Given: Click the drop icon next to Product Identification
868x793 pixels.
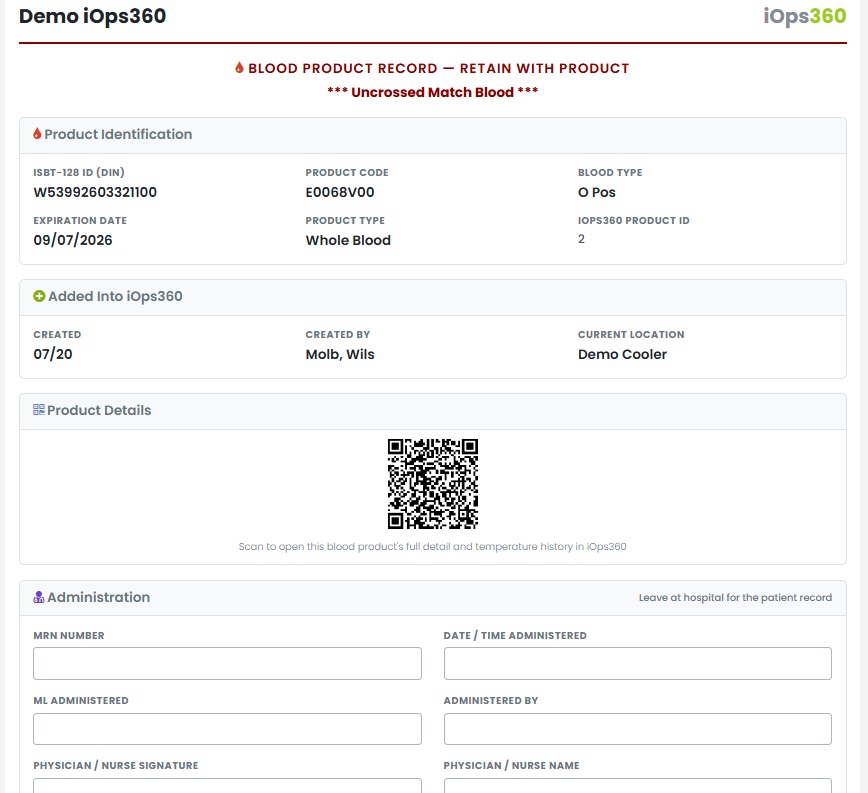Looking at the screenshot, I should 37,133.
